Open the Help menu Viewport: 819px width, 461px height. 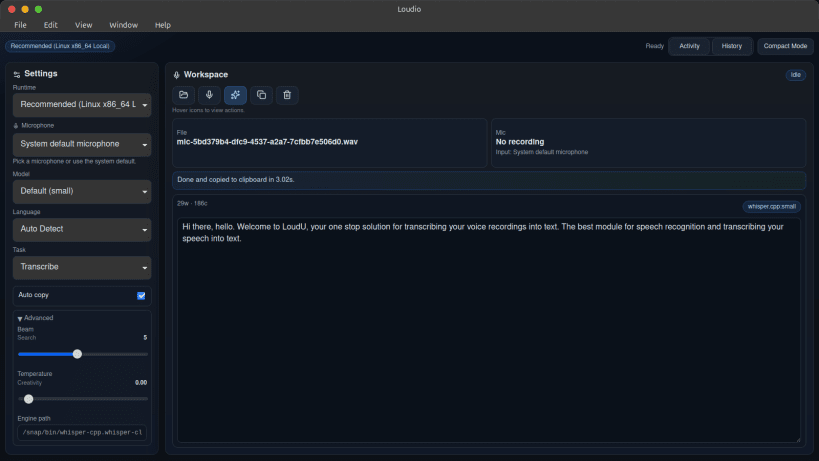pos(163,25)
